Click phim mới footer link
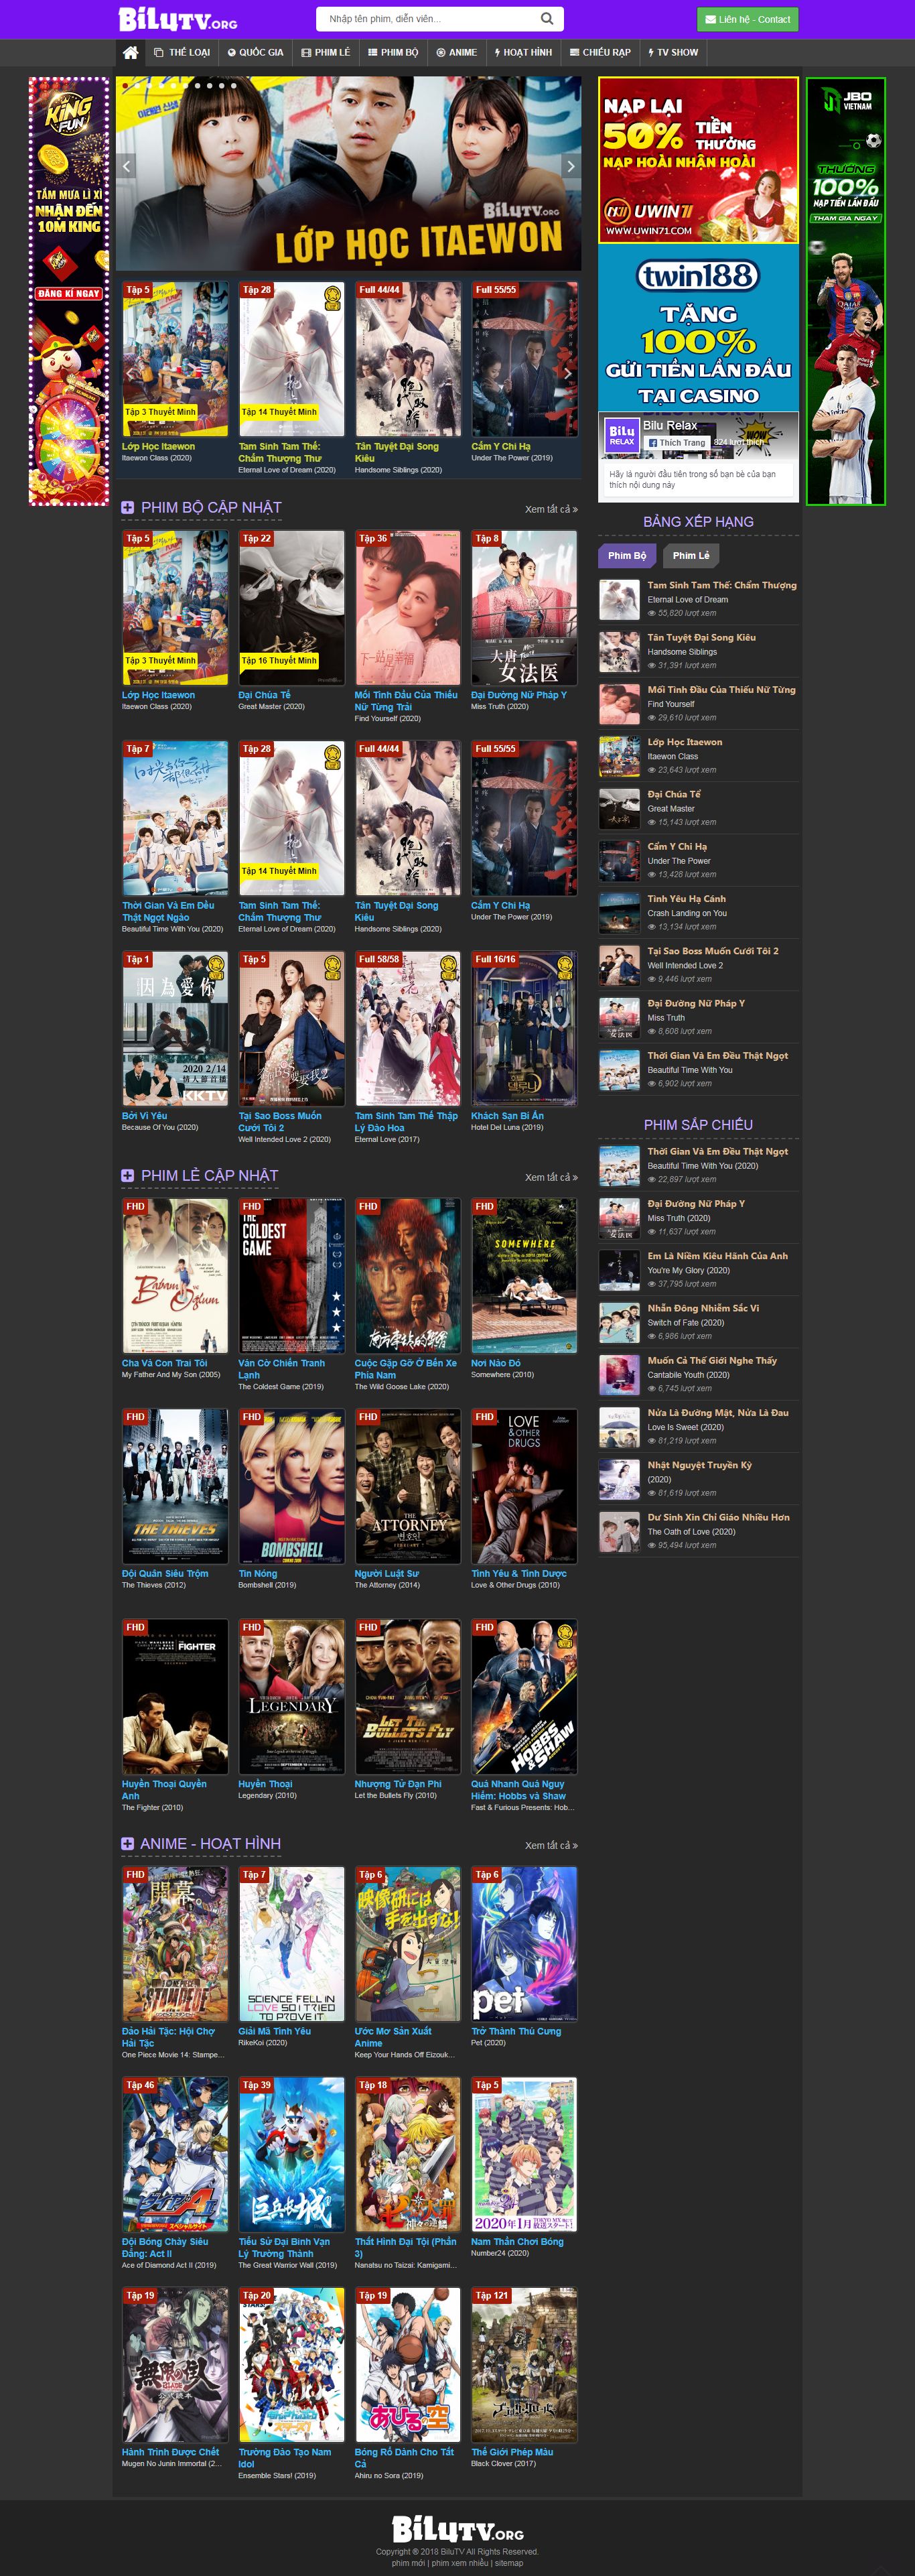Viewport: 915px width, 2576px height. pos(408,2562)
